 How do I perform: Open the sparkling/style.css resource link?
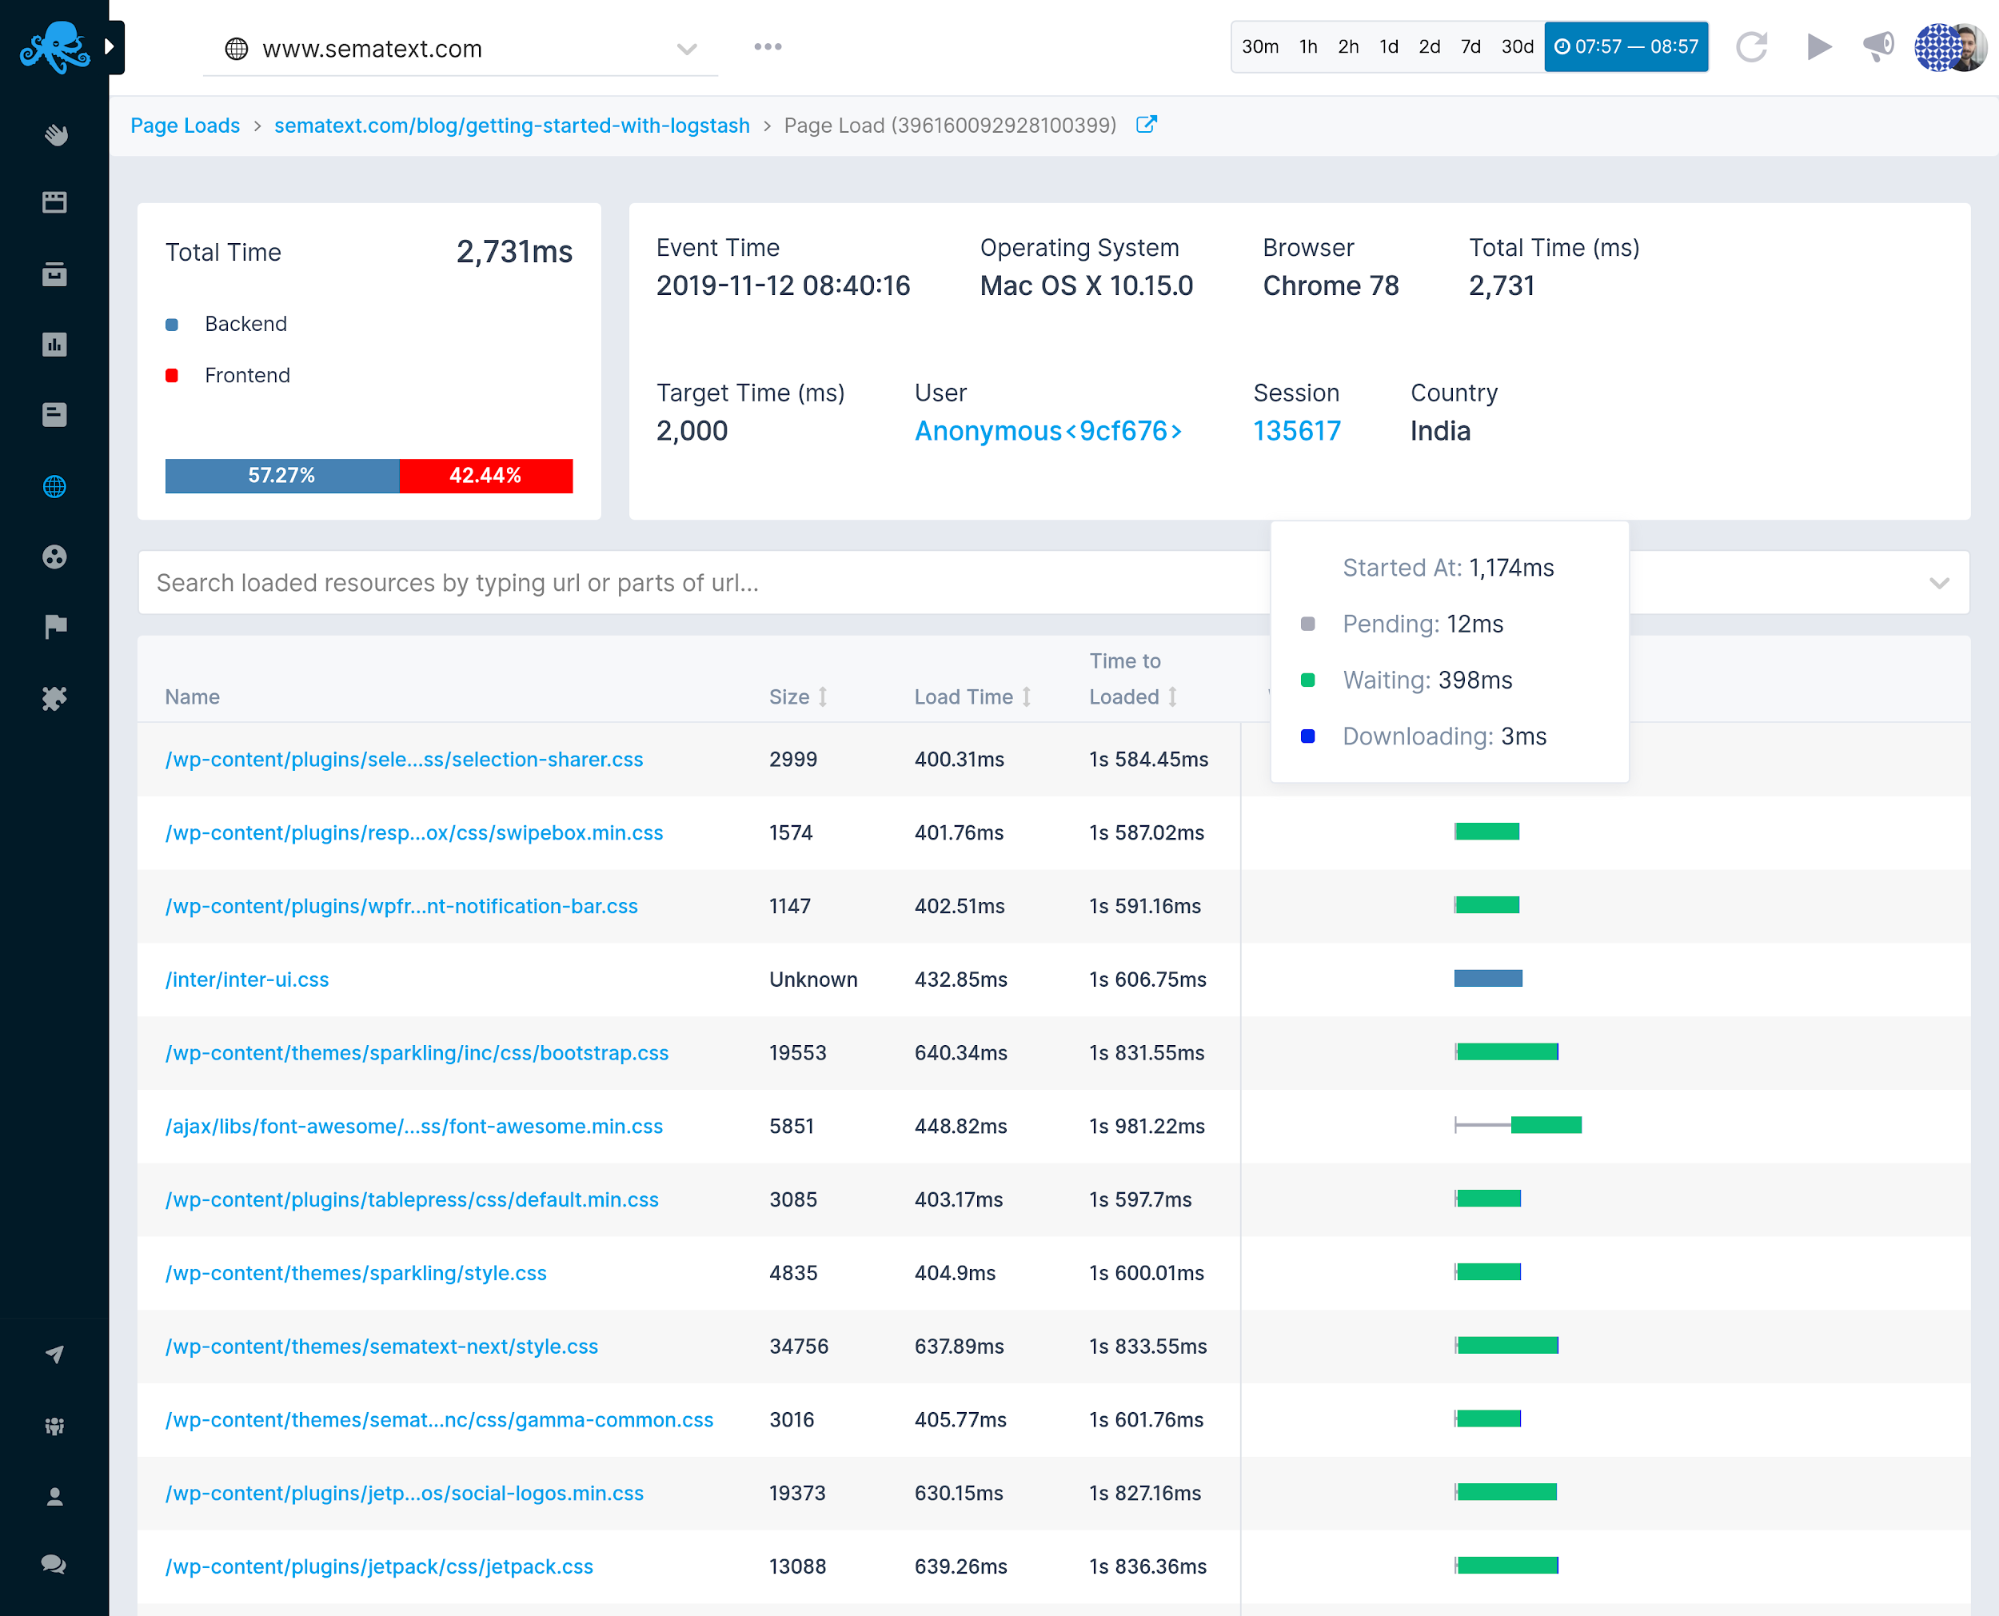(x=356, y=1273)
